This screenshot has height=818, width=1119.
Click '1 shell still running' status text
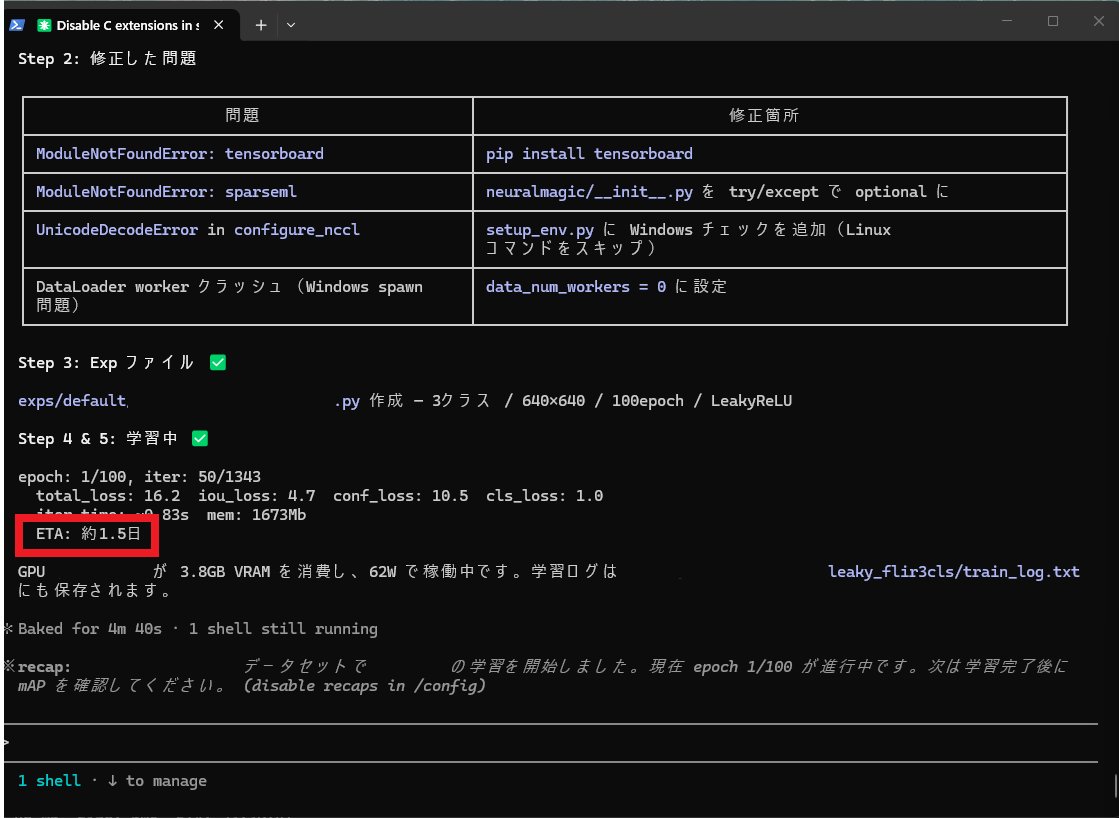283,629
